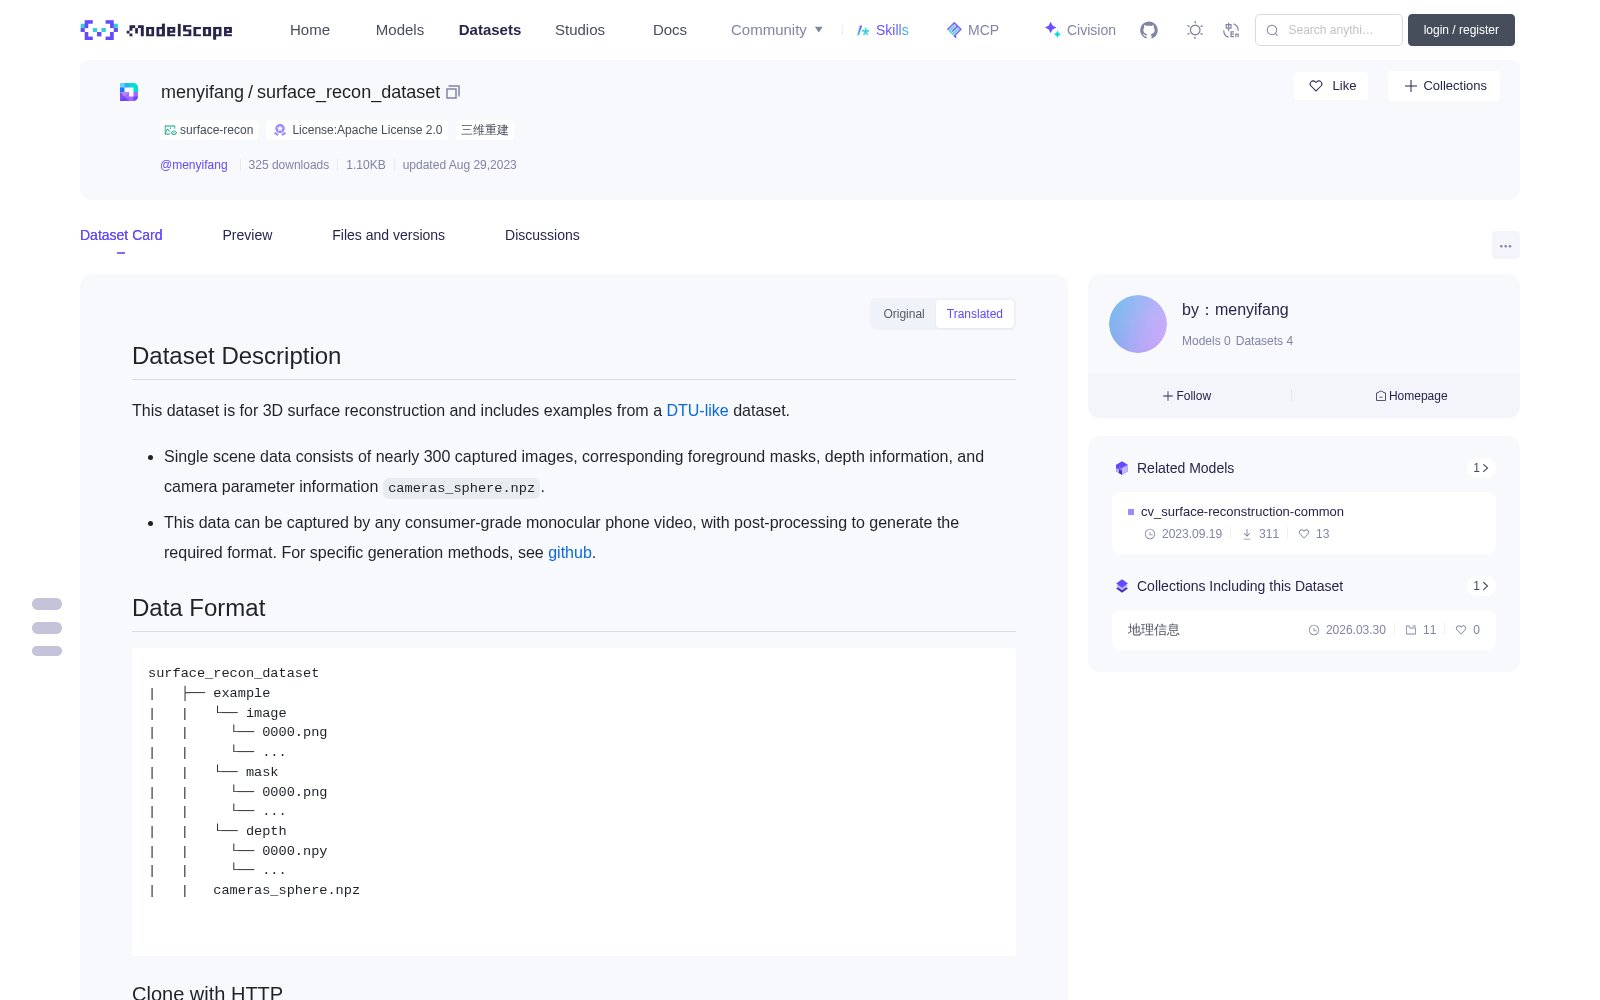
Task: Open the Skills page
Action: pos(883,30)
